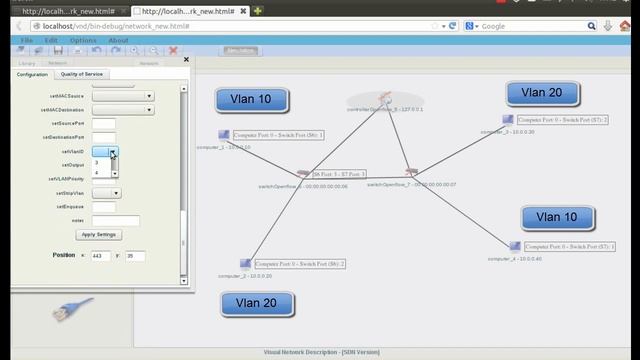This screenshot has width=640, height=360.
Task: Click the setEnqueue input field
Action: point(104,207)
